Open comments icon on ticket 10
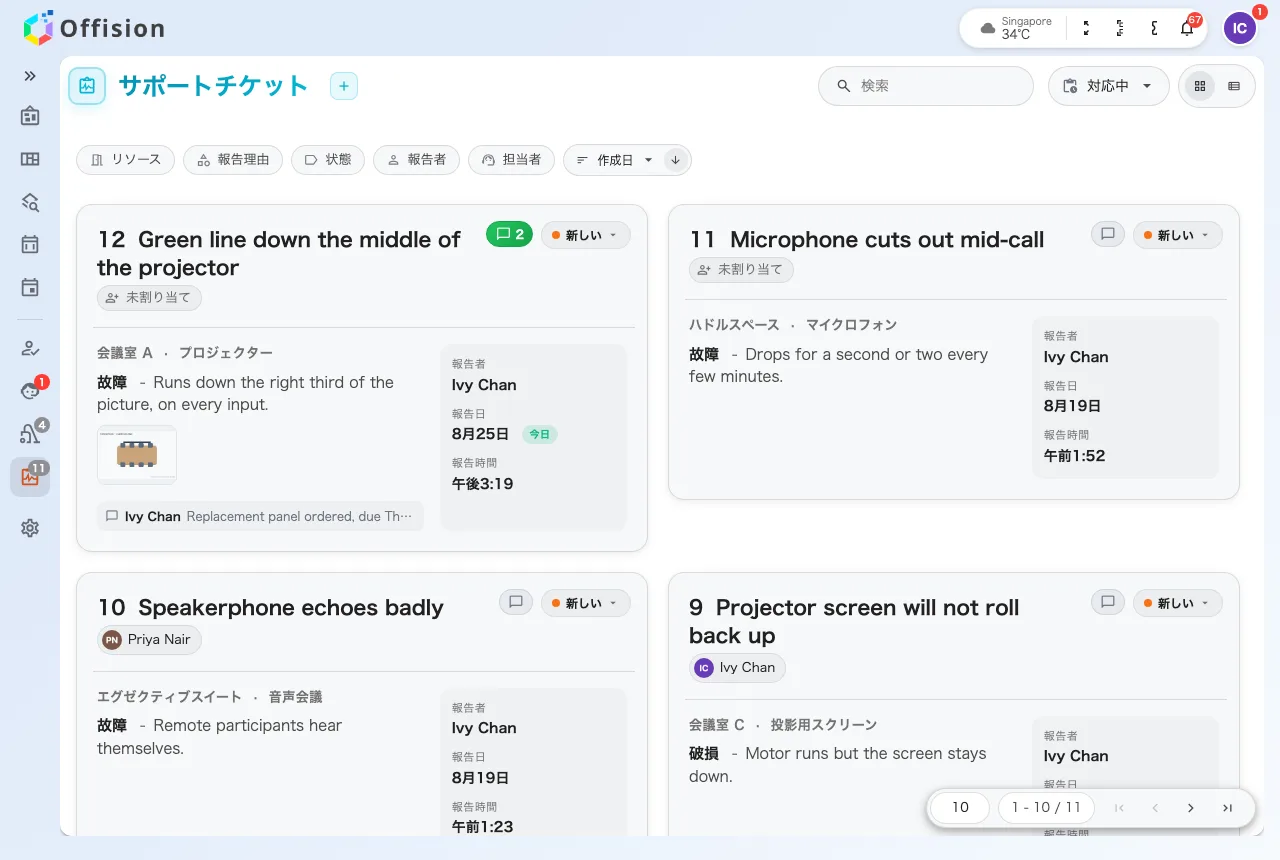The image size is (1280, 860). pyautogui.click(x=516, y=603)
